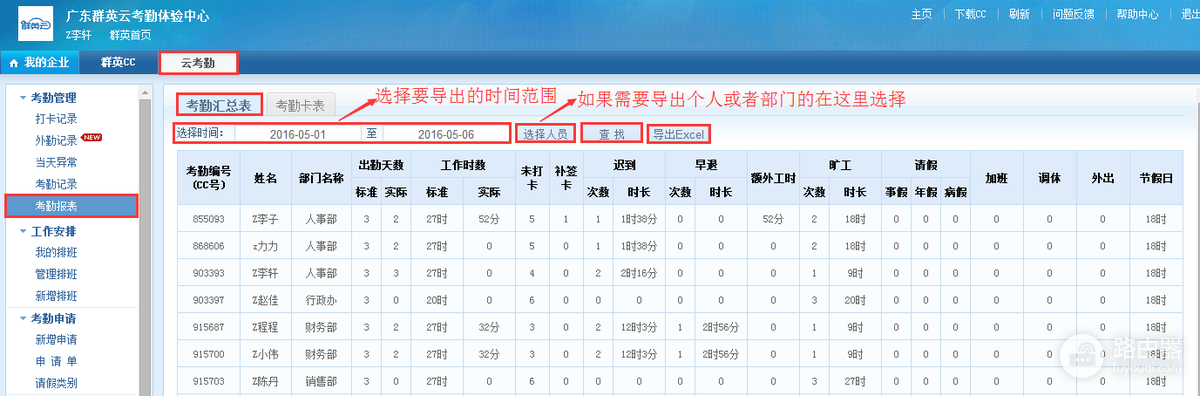Open the 主页 link in top bar
The image size is (1200, 396).
pyautogui.click(x=922, y=14)
